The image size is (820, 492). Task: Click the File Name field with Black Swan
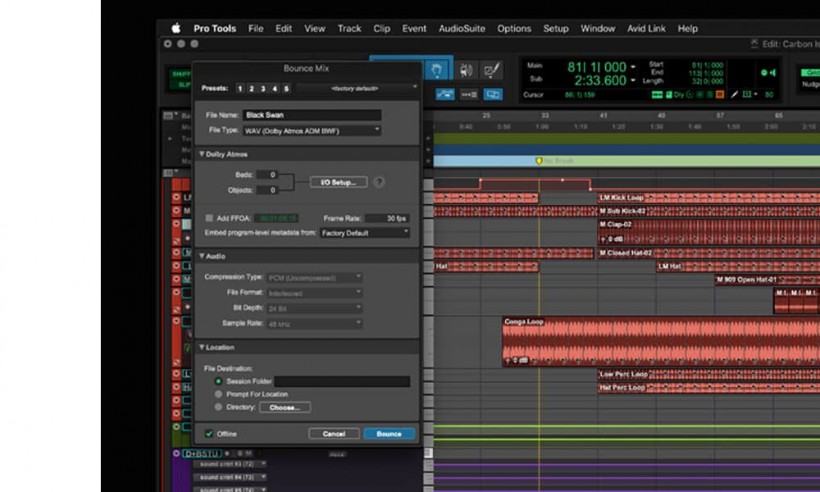click(312, 115)
